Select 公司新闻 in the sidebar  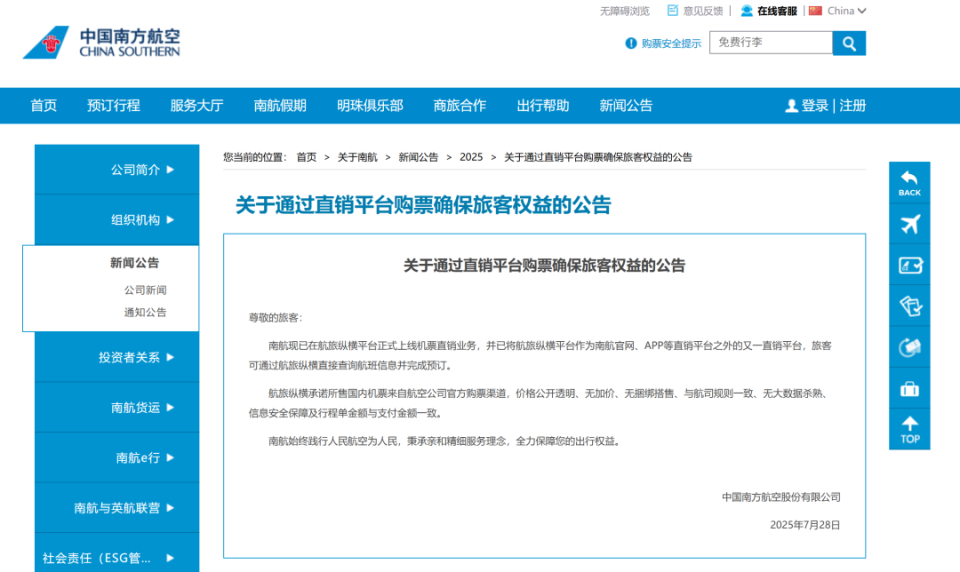tap(145, 290)
